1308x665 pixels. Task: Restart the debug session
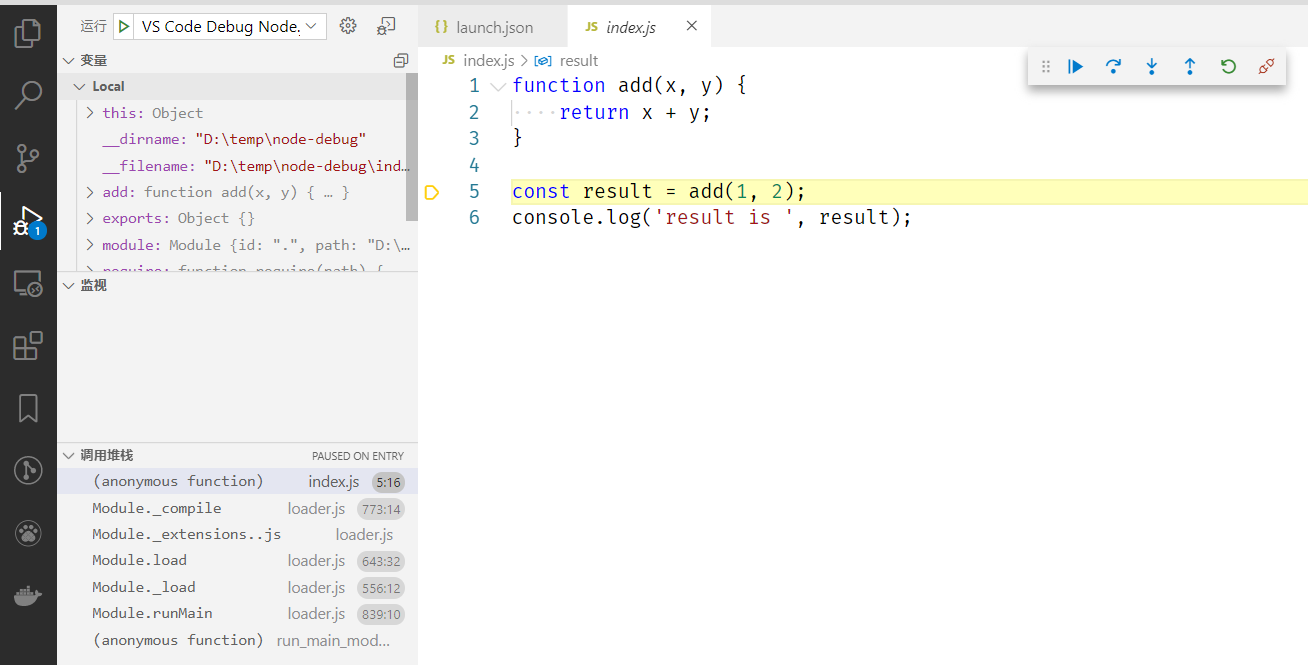(1228, 66)
